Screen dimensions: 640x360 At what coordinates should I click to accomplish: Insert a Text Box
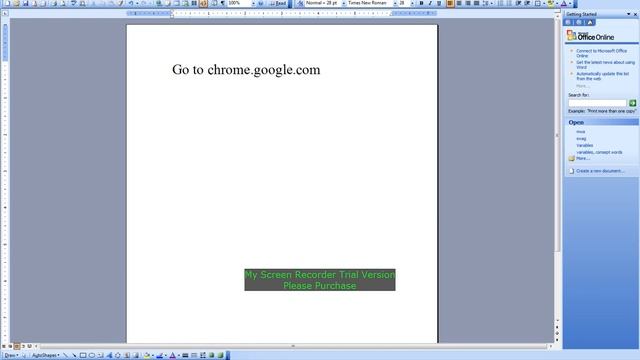pyautogui.click(x=100, y=356)
